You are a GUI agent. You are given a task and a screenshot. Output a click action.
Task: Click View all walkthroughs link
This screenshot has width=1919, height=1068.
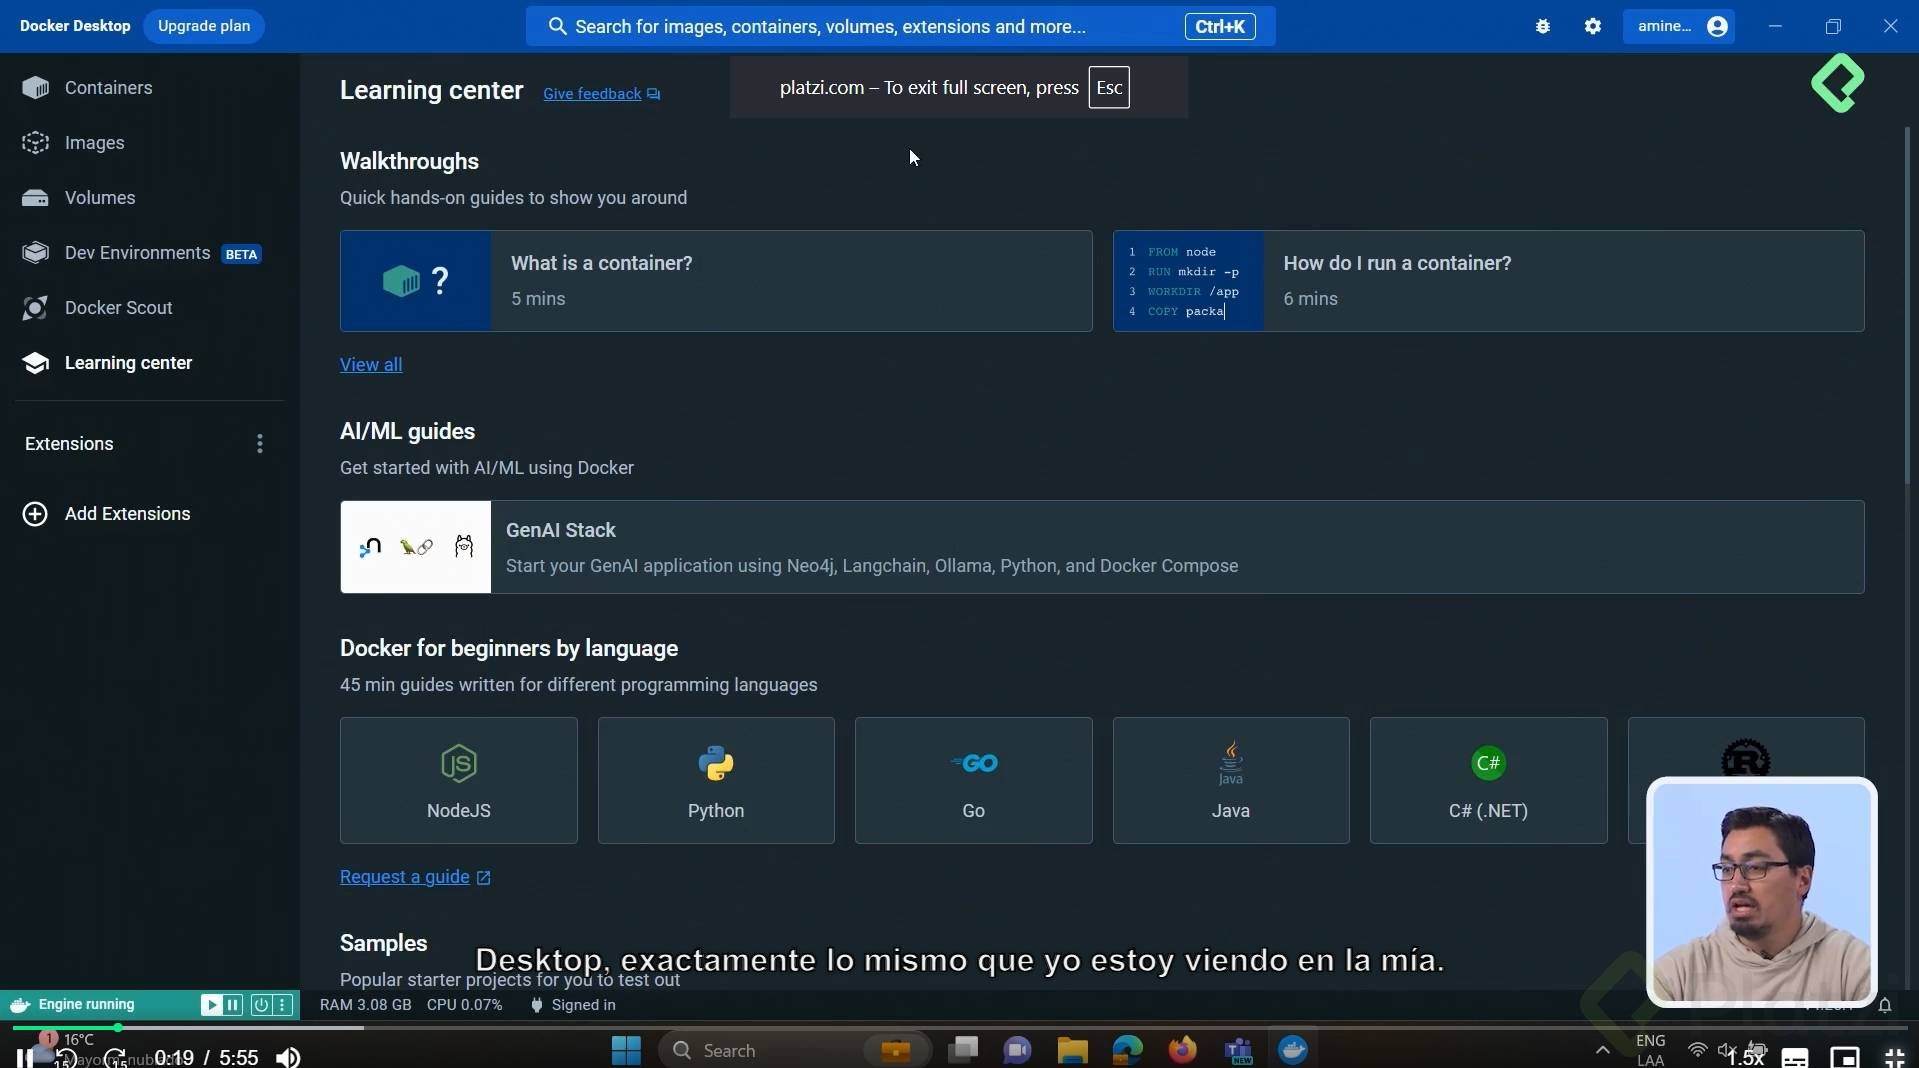[371, 365]
